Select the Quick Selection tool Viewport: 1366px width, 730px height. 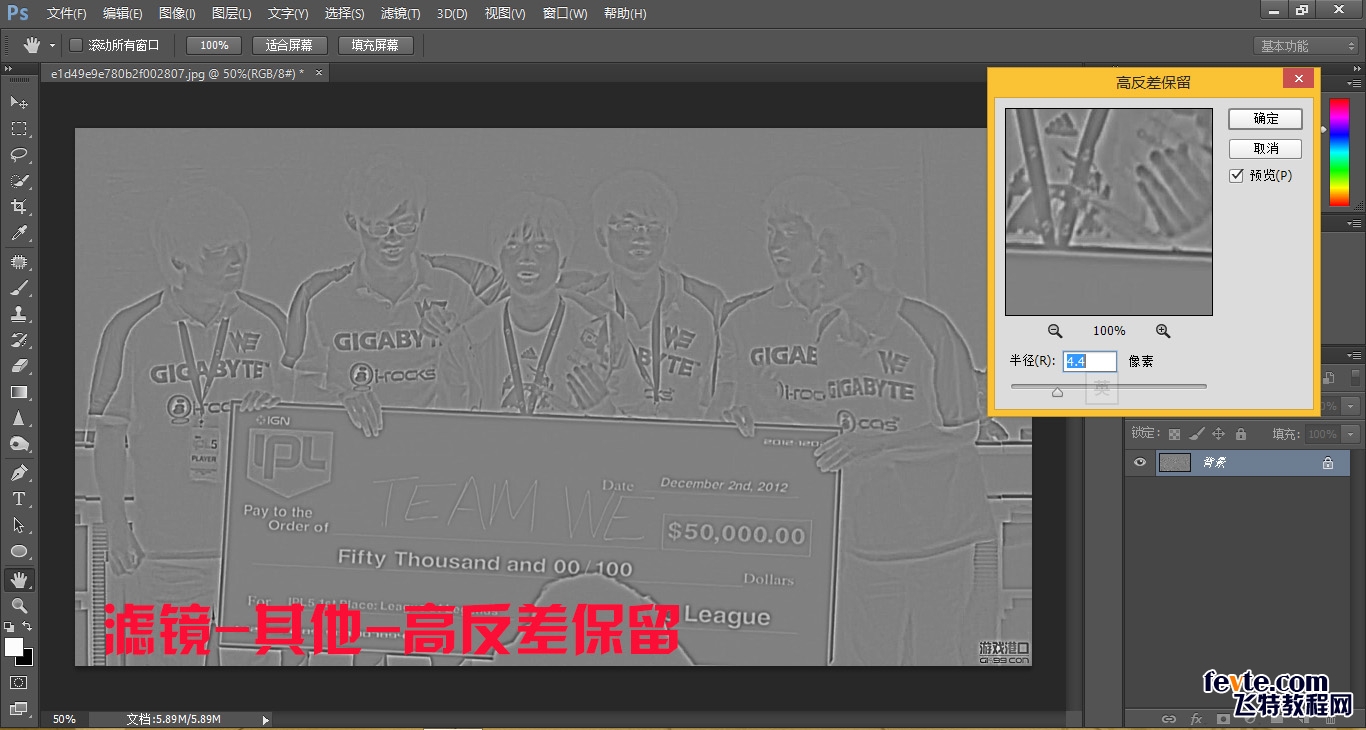(19, 181)
